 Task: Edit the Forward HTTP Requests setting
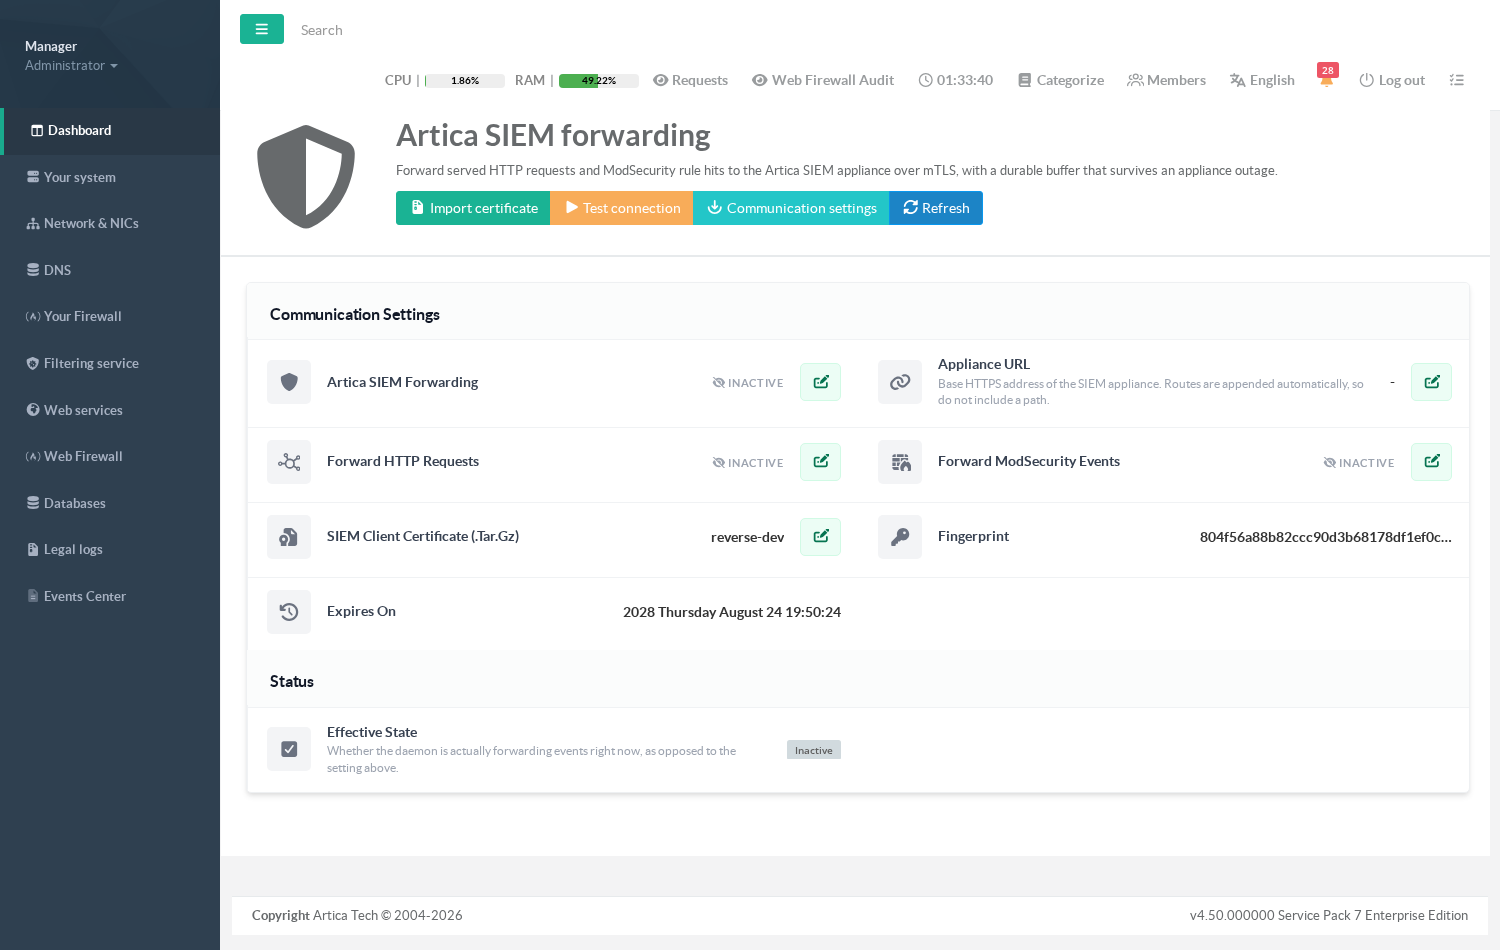(x=820, y=462)
